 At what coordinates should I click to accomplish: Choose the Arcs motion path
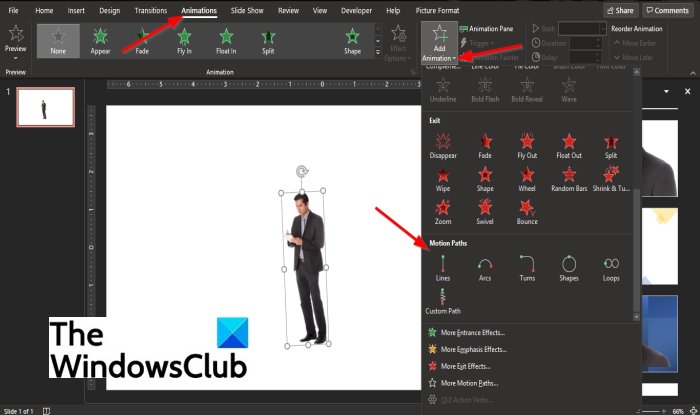485,268
